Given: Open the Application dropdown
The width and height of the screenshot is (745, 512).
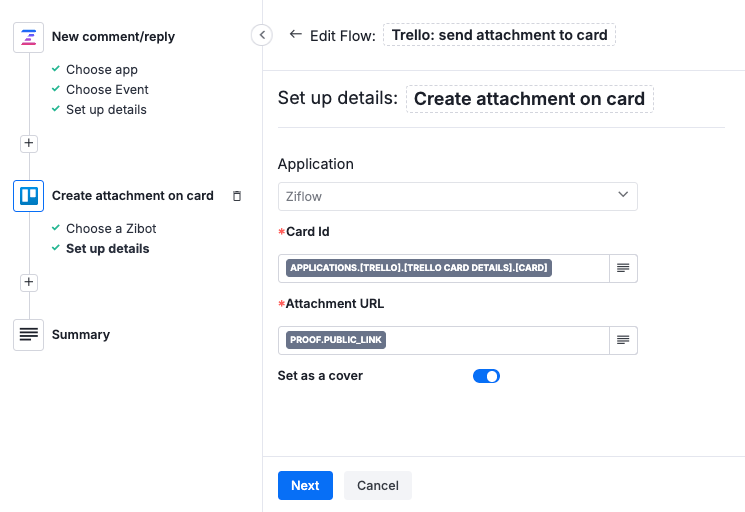Looking at the screenshot, I should 458,196.
